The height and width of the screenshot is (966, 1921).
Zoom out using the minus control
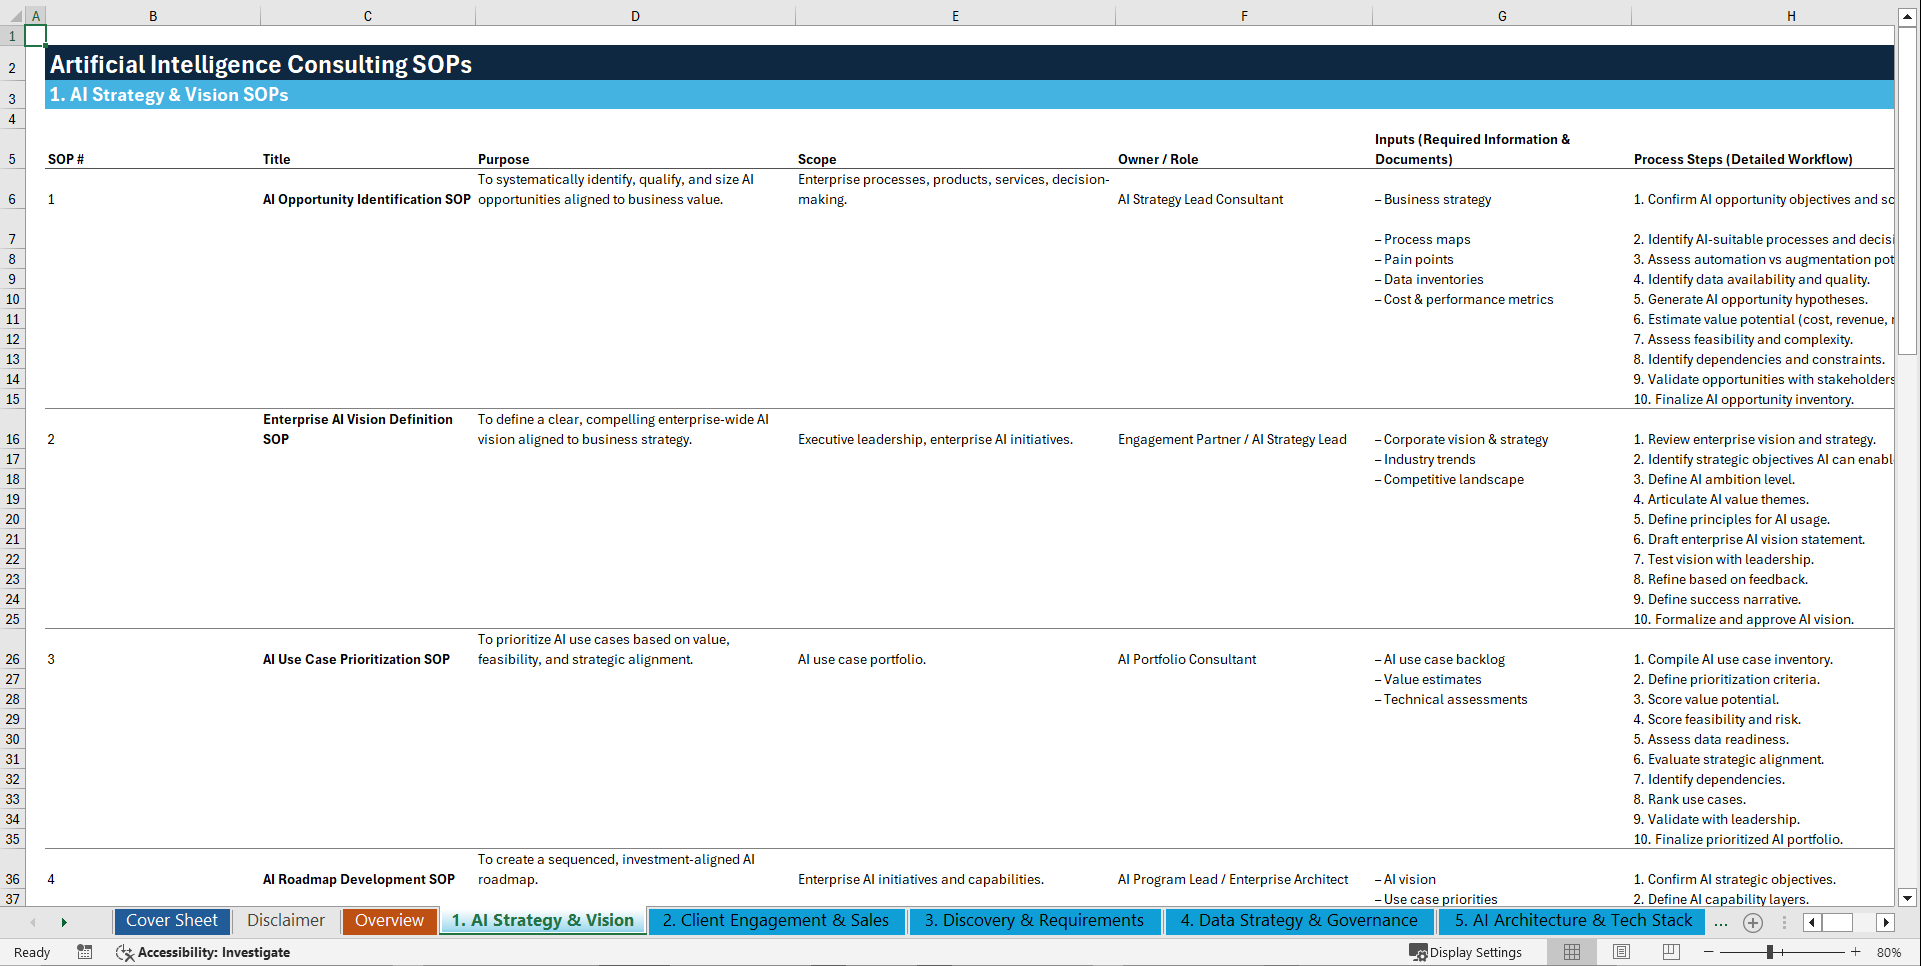1706,952
